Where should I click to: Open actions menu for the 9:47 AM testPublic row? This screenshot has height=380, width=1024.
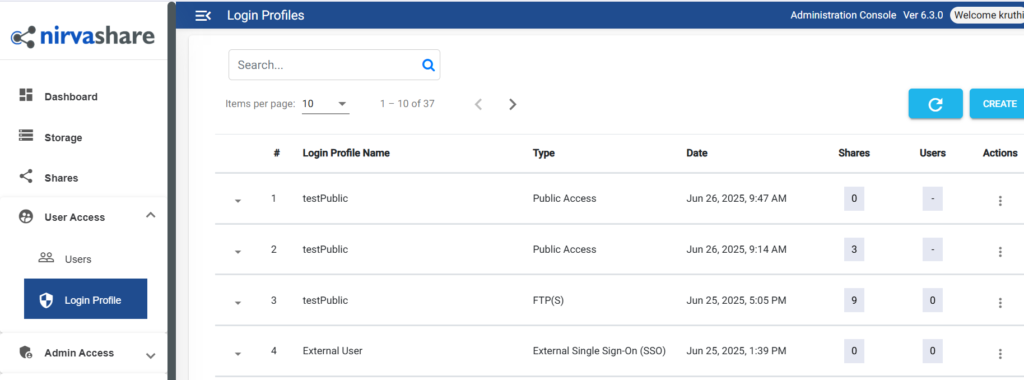pyautogui.click(x=1000, y=200)
